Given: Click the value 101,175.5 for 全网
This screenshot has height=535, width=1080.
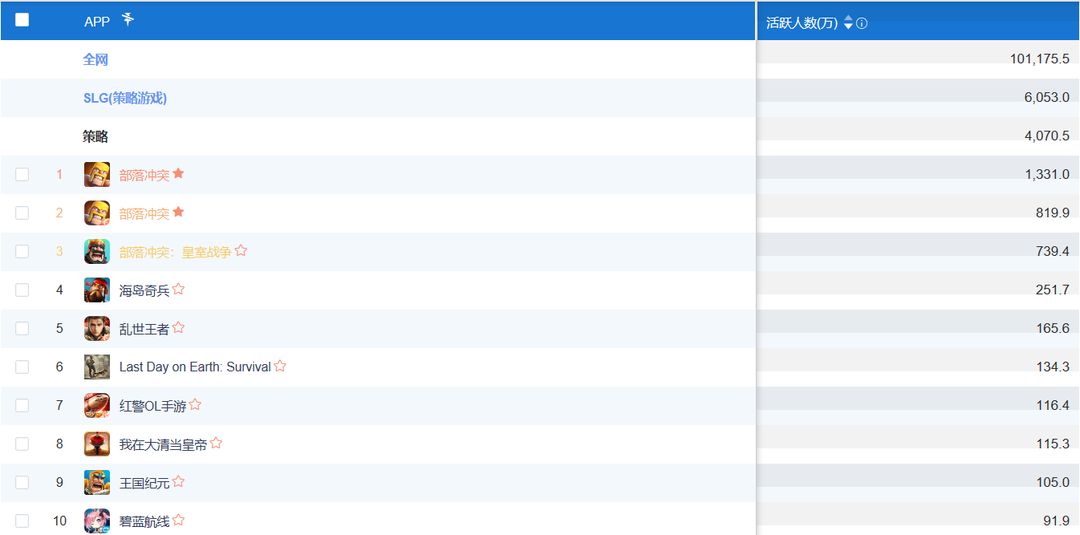Looking at the screenshot, I should (x=1039, y=59).
